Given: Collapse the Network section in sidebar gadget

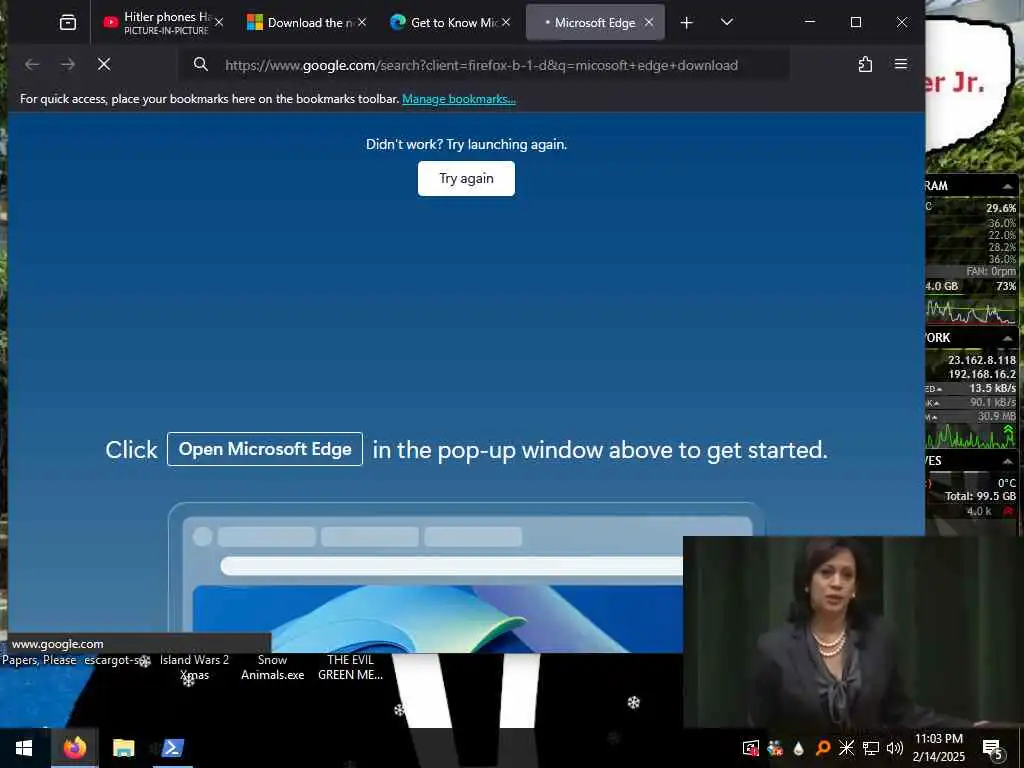Looking at the screenshot, I should point(1008,338).
